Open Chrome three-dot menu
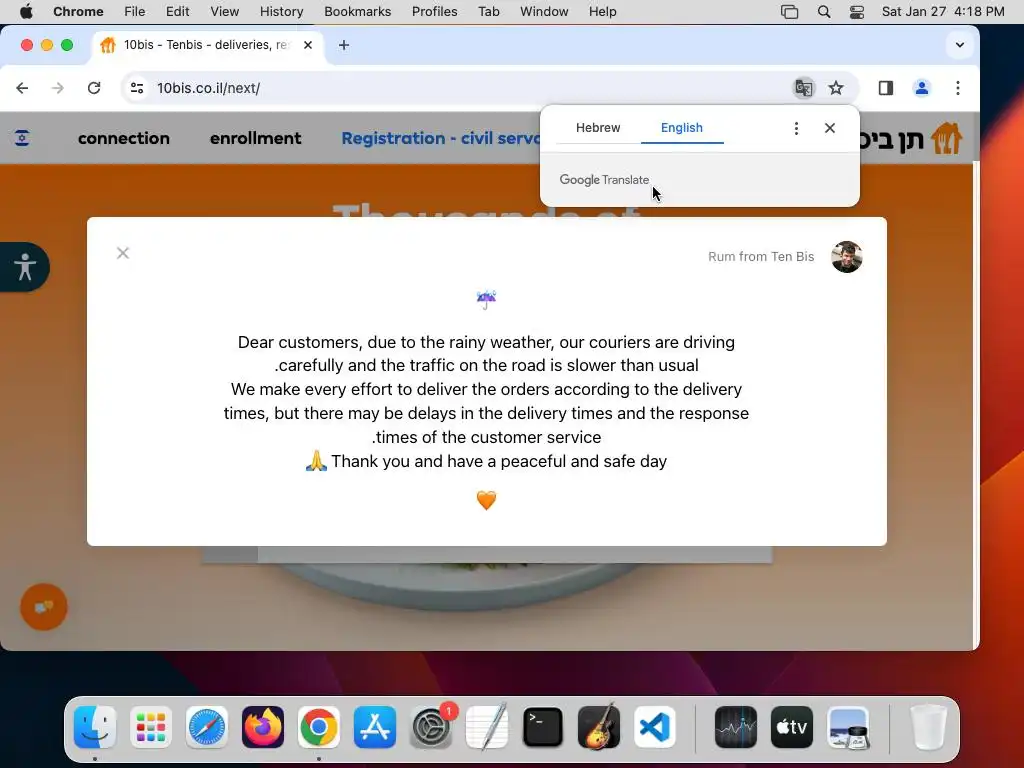Viewport: 1024px width, 768px height. [x=957, y=88]
